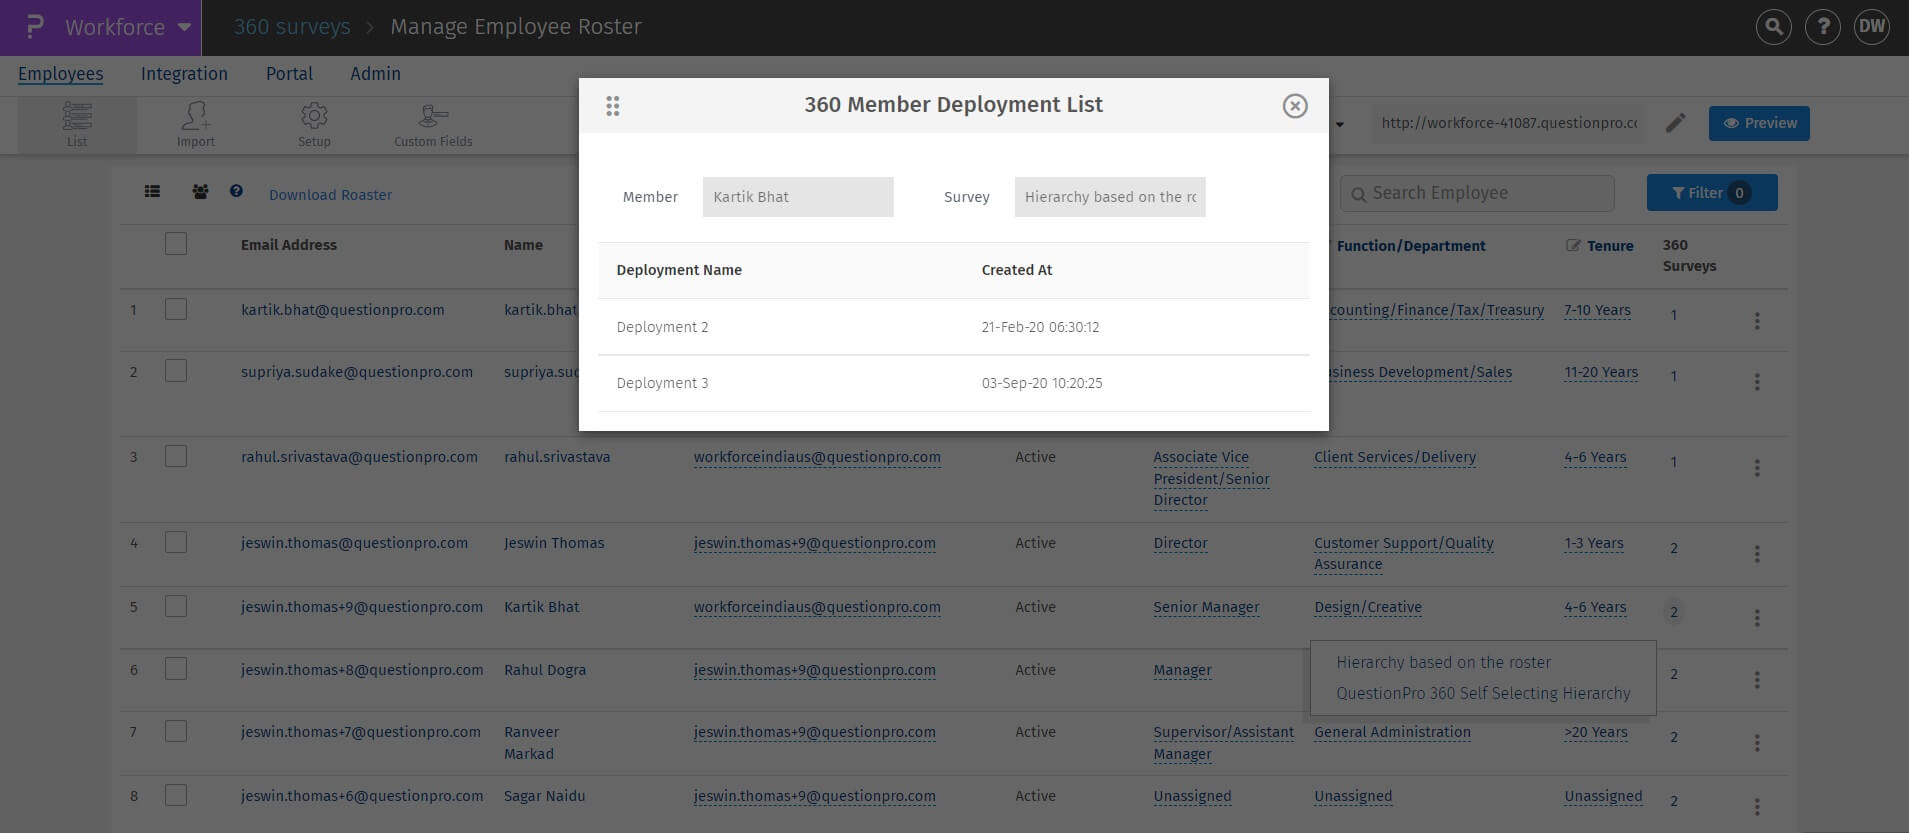The image size is (1909, 833).
Task: Open row actions for rahul.srivastava@questionpro.com
Action: [1757, 468]
